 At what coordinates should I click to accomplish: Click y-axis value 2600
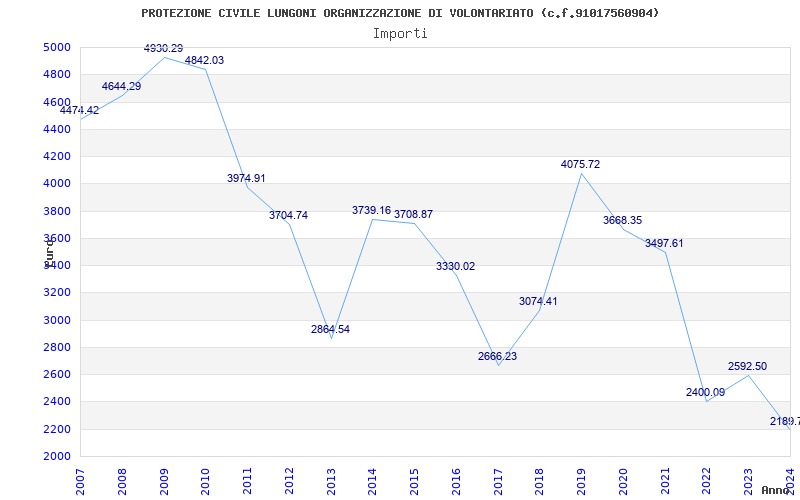[x=56, y=374]
